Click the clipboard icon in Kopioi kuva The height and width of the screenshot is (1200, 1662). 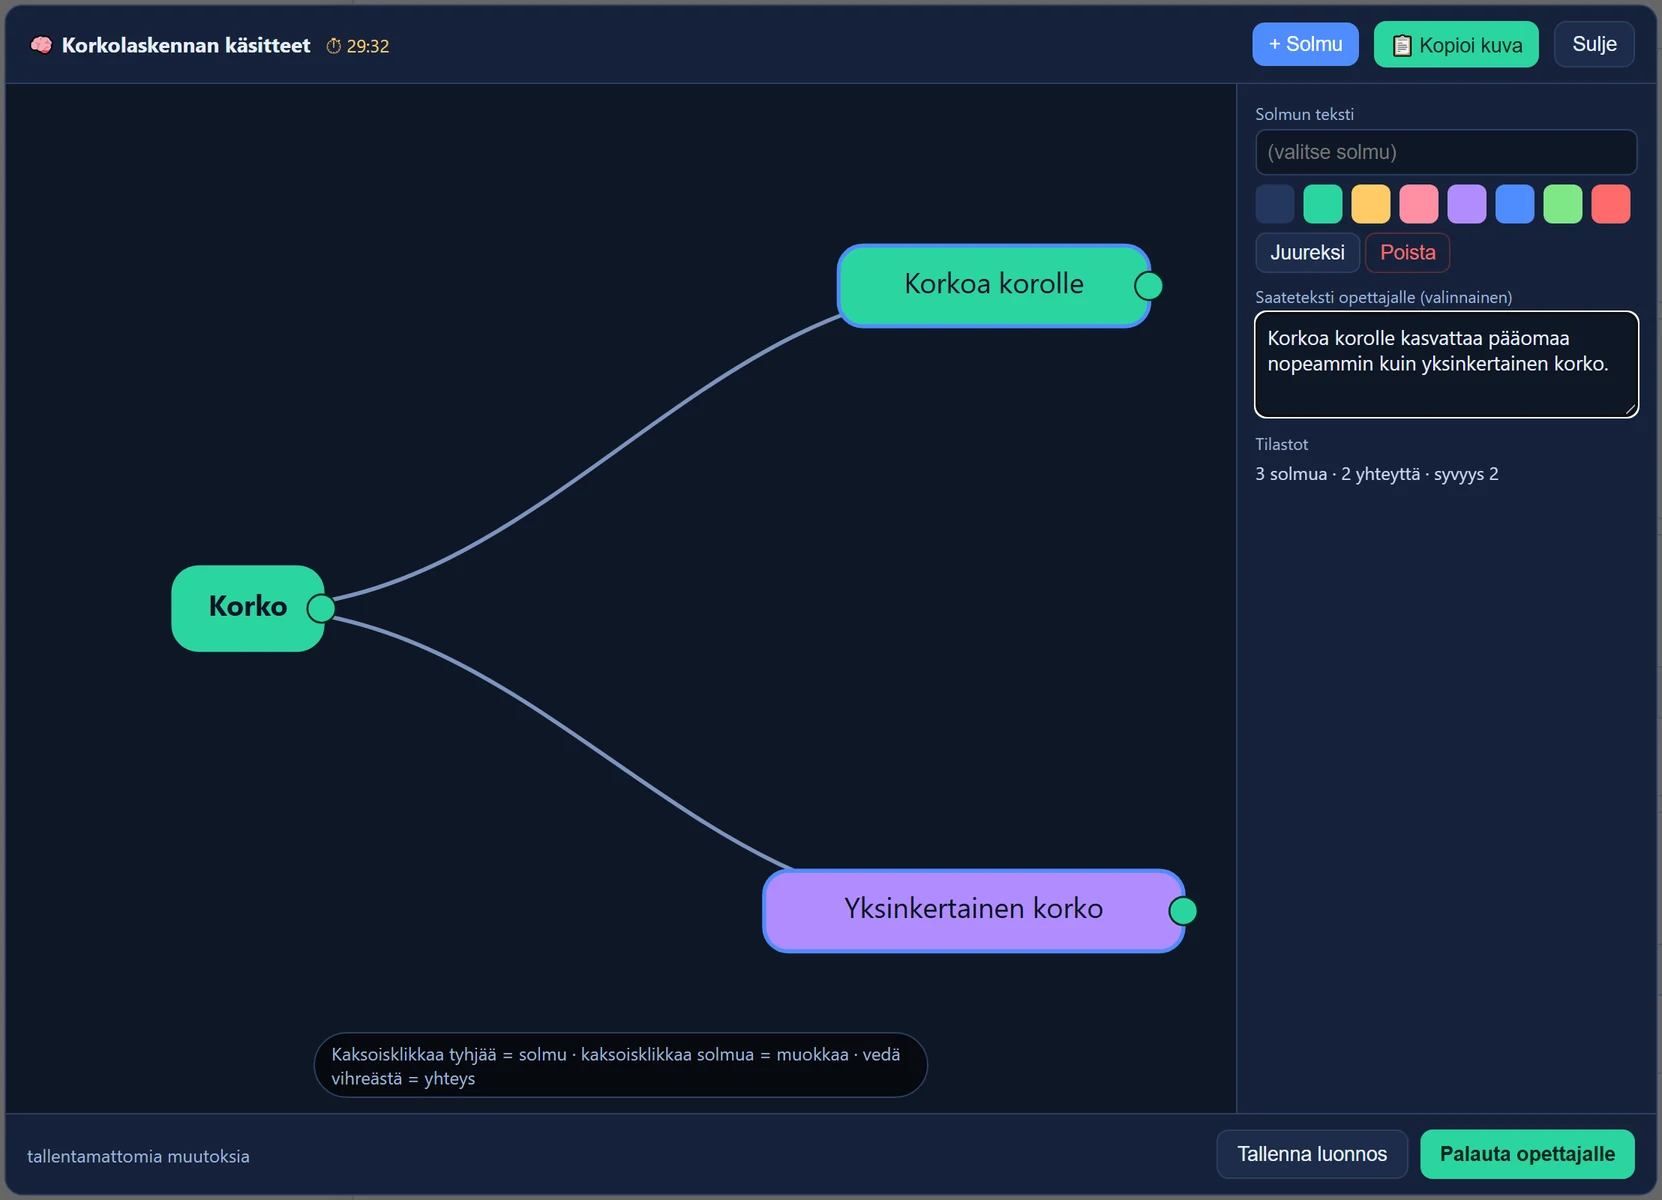[x=1402, y=46]
